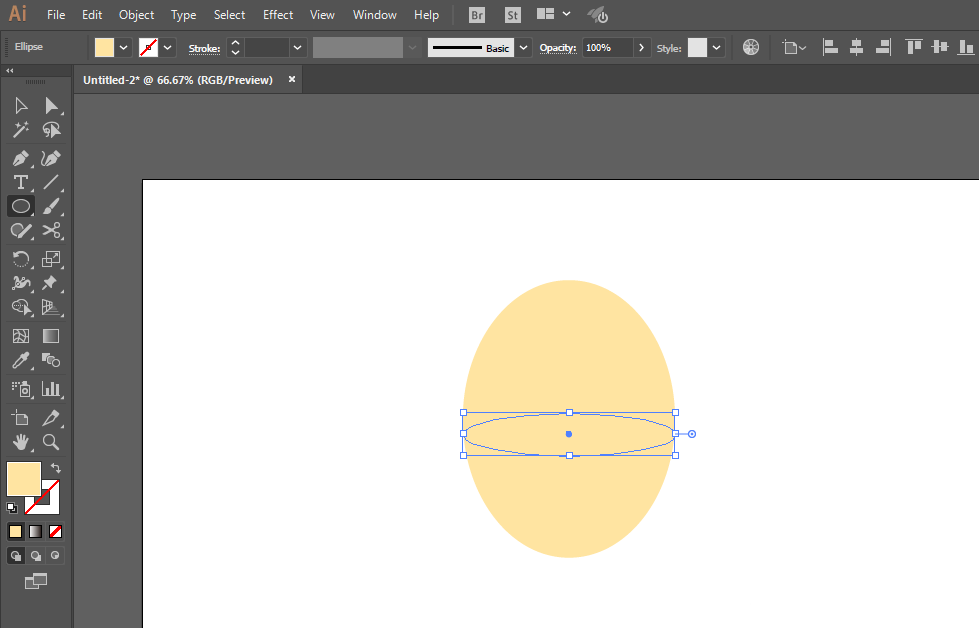
Task: Open the Object menu
Action: [x=136, y=14]
